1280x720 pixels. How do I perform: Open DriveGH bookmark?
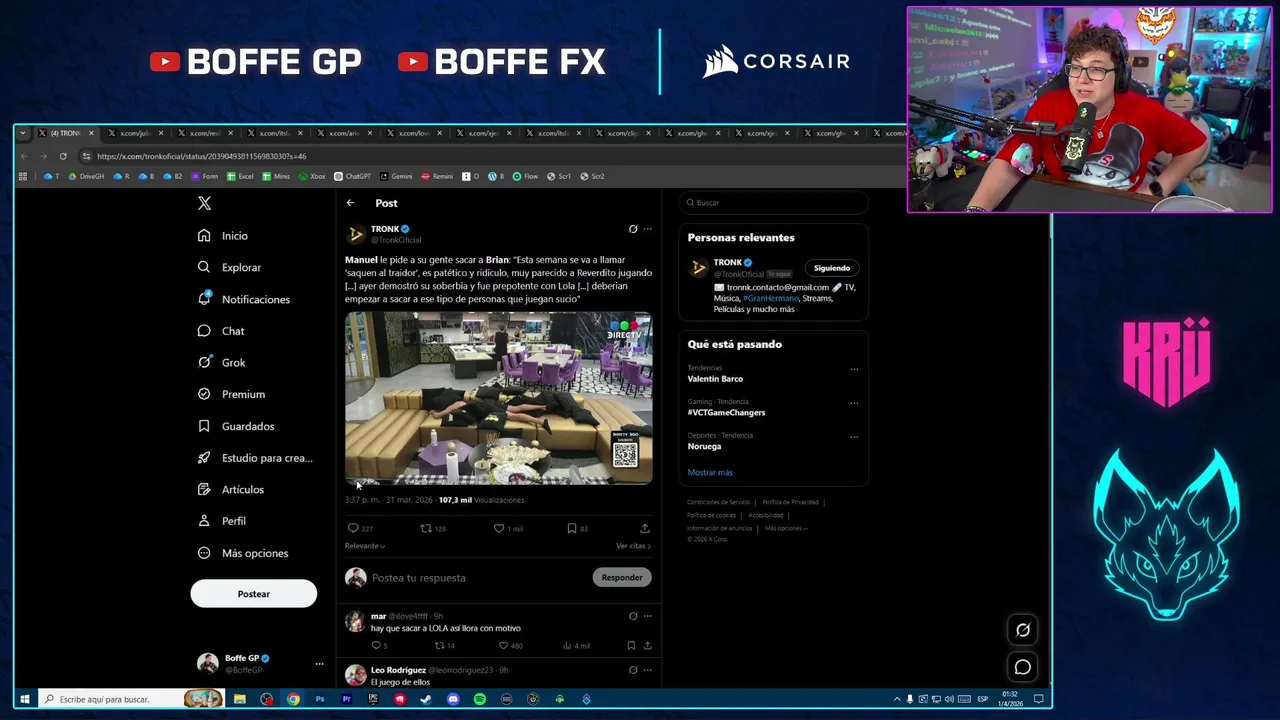click(x=86, y=176)
